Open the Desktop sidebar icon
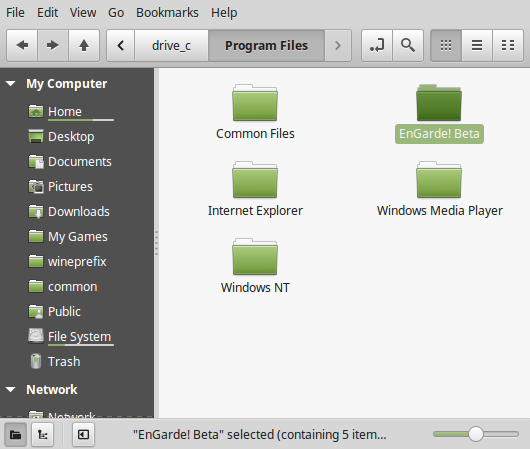The image size is (530, 449). [x=36, y=136]
